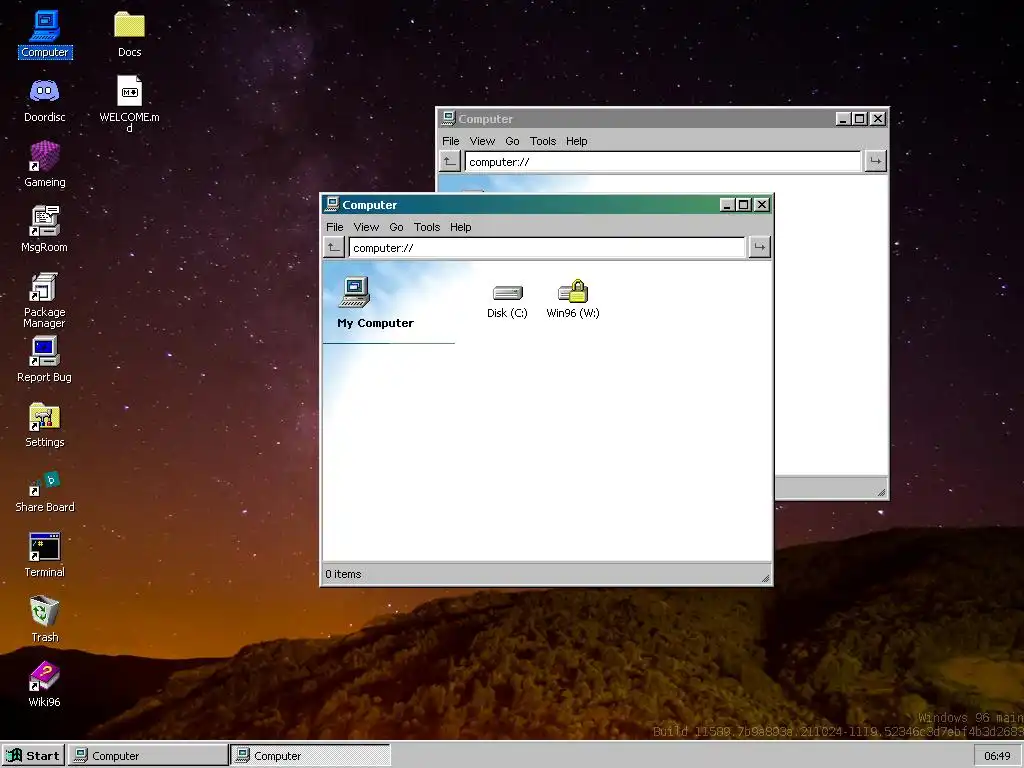Select the Disk (C:) drive icon
Screen dimensions: 1024x768
[507, 300]
